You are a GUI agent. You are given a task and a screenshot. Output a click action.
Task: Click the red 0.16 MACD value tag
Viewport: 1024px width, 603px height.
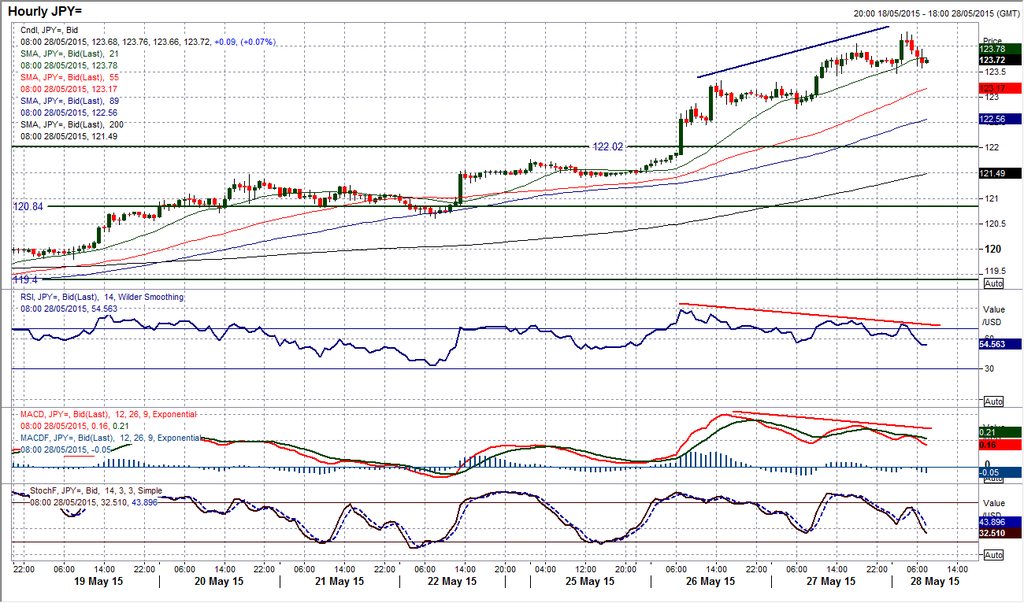pos(1000,444)
